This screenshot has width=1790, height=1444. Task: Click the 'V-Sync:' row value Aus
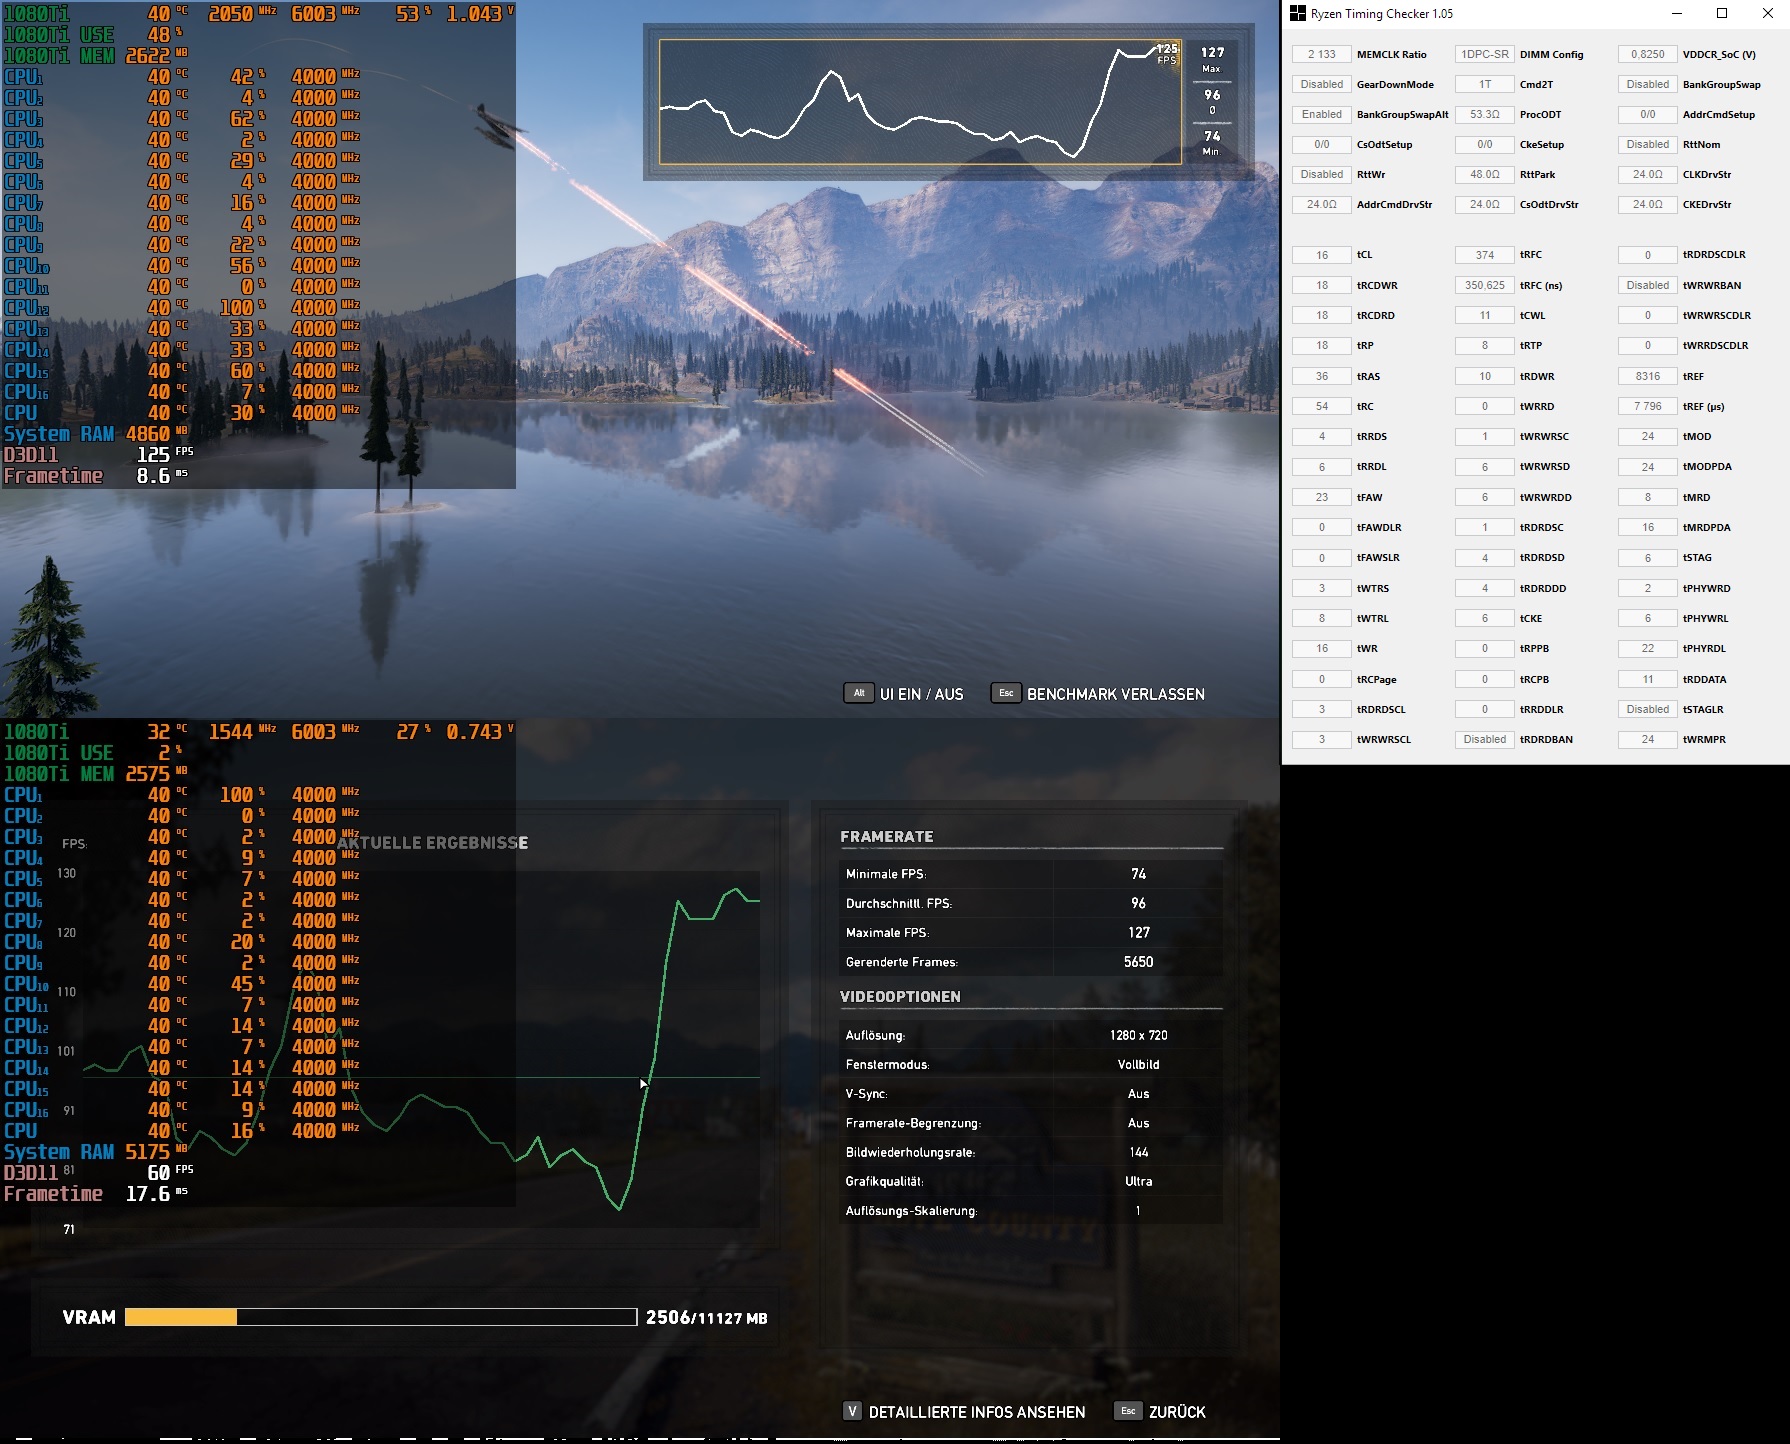1138,1094
